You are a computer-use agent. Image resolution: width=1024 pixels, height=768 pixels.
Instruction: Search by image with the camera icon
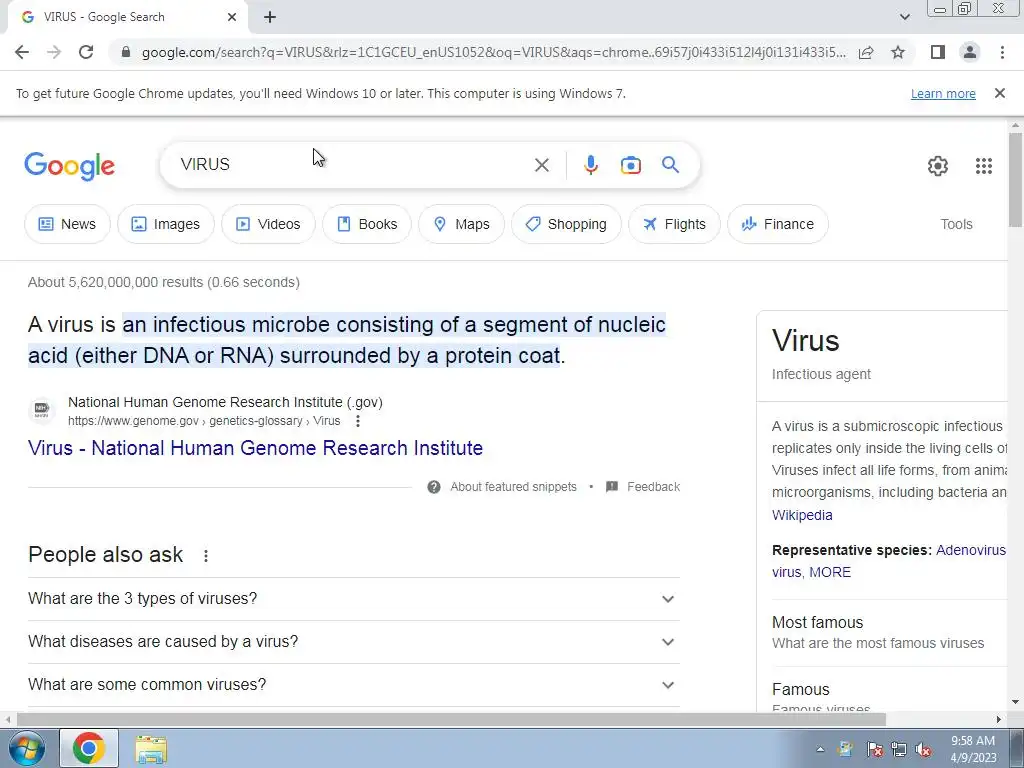tap(630, 165)
